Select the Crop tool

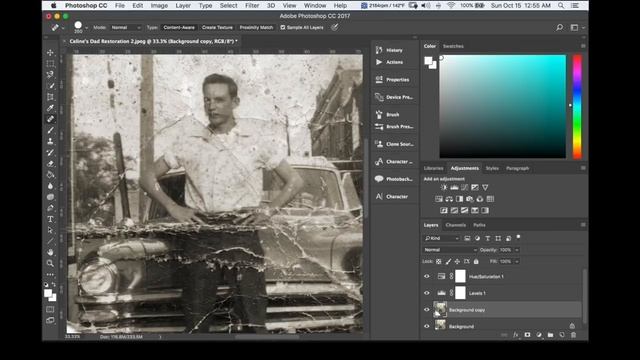tap(50, 97)
